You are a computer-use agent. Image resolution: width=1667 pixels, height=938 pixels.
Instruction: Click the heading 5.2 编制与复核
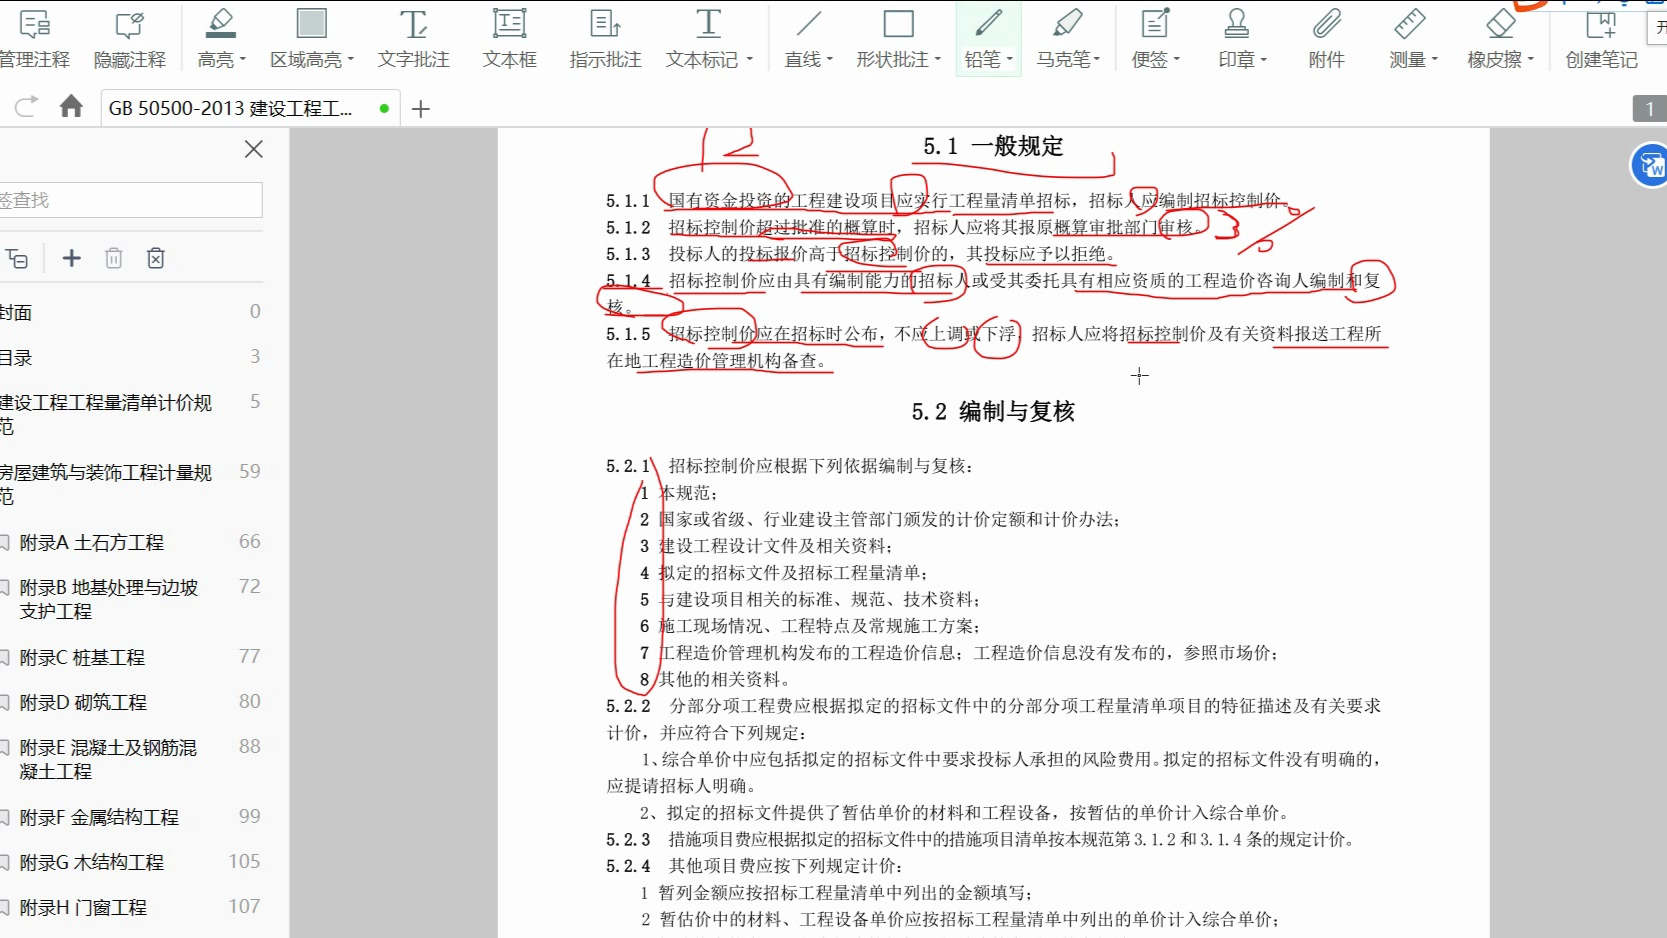(993, 412)
